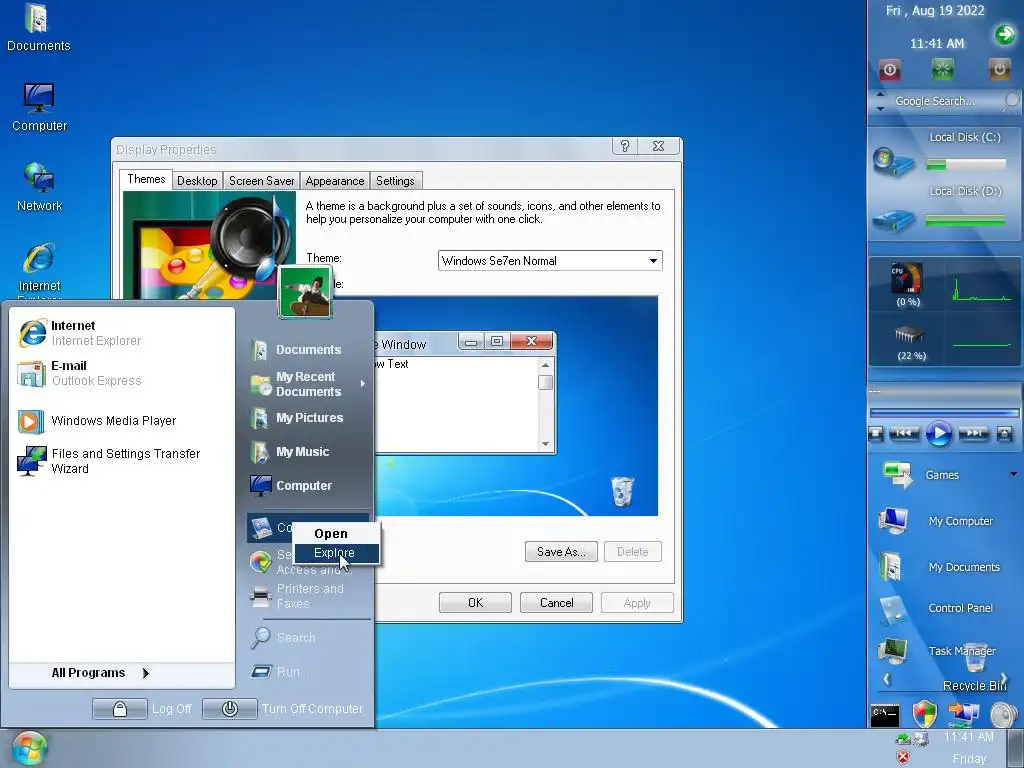Image resolution: width=1024 pixels, height=768 pixels.
Task: Open My Pictures in Start menu
Action: 297,418
